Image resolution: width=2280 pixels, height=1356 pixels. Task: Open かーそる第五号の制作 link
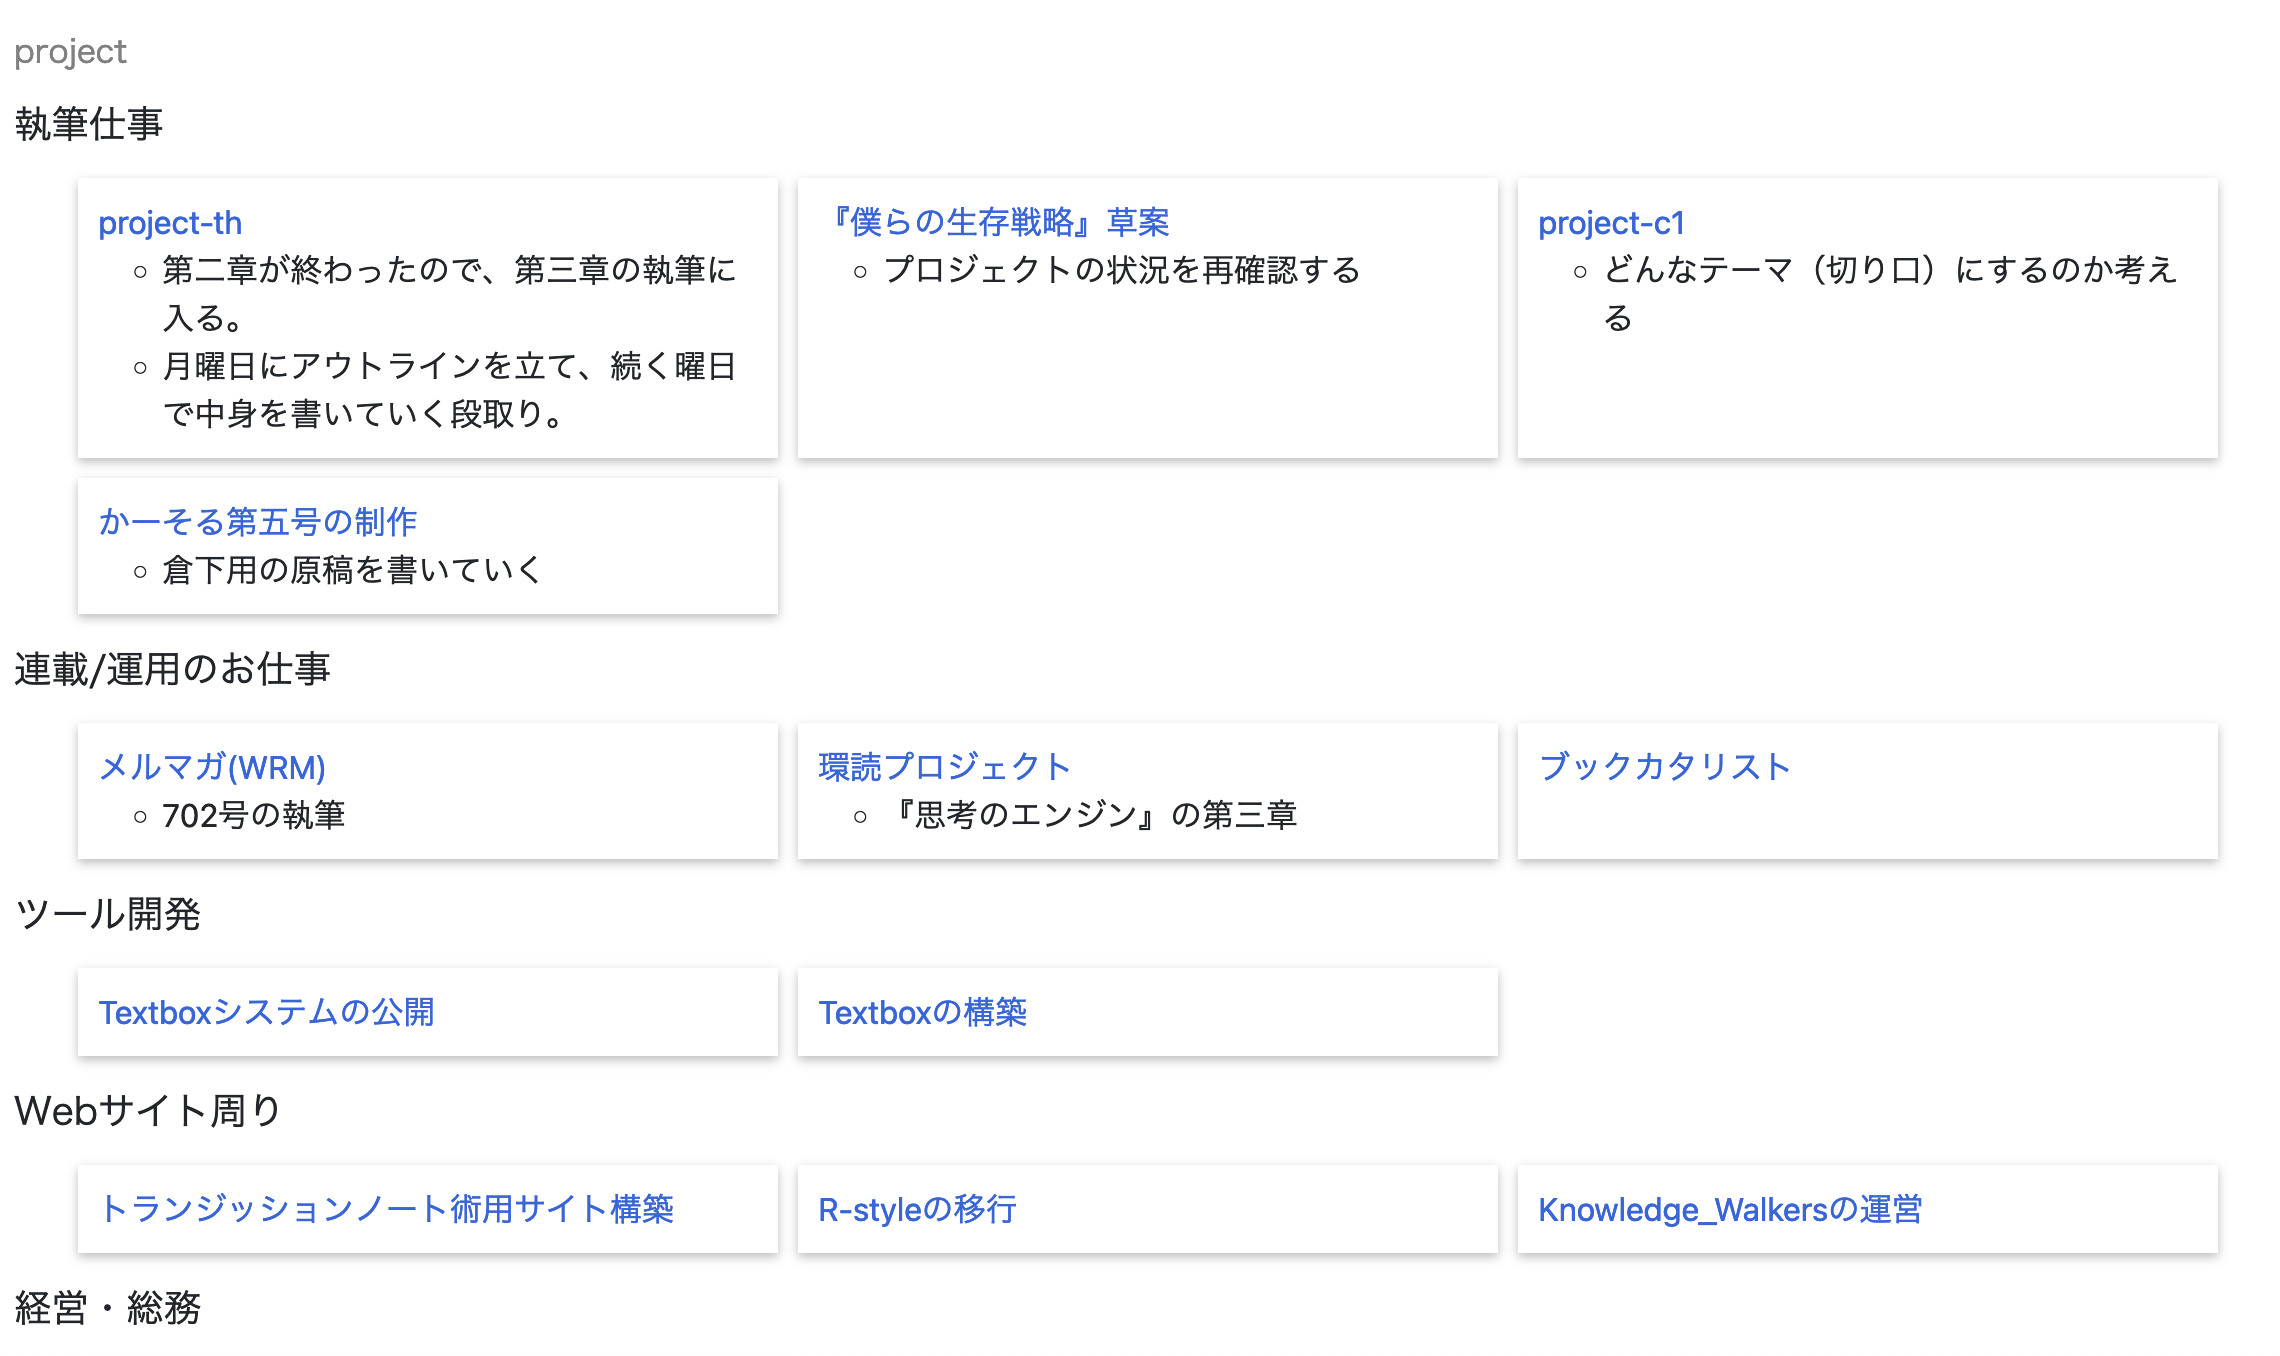[258, 521]
